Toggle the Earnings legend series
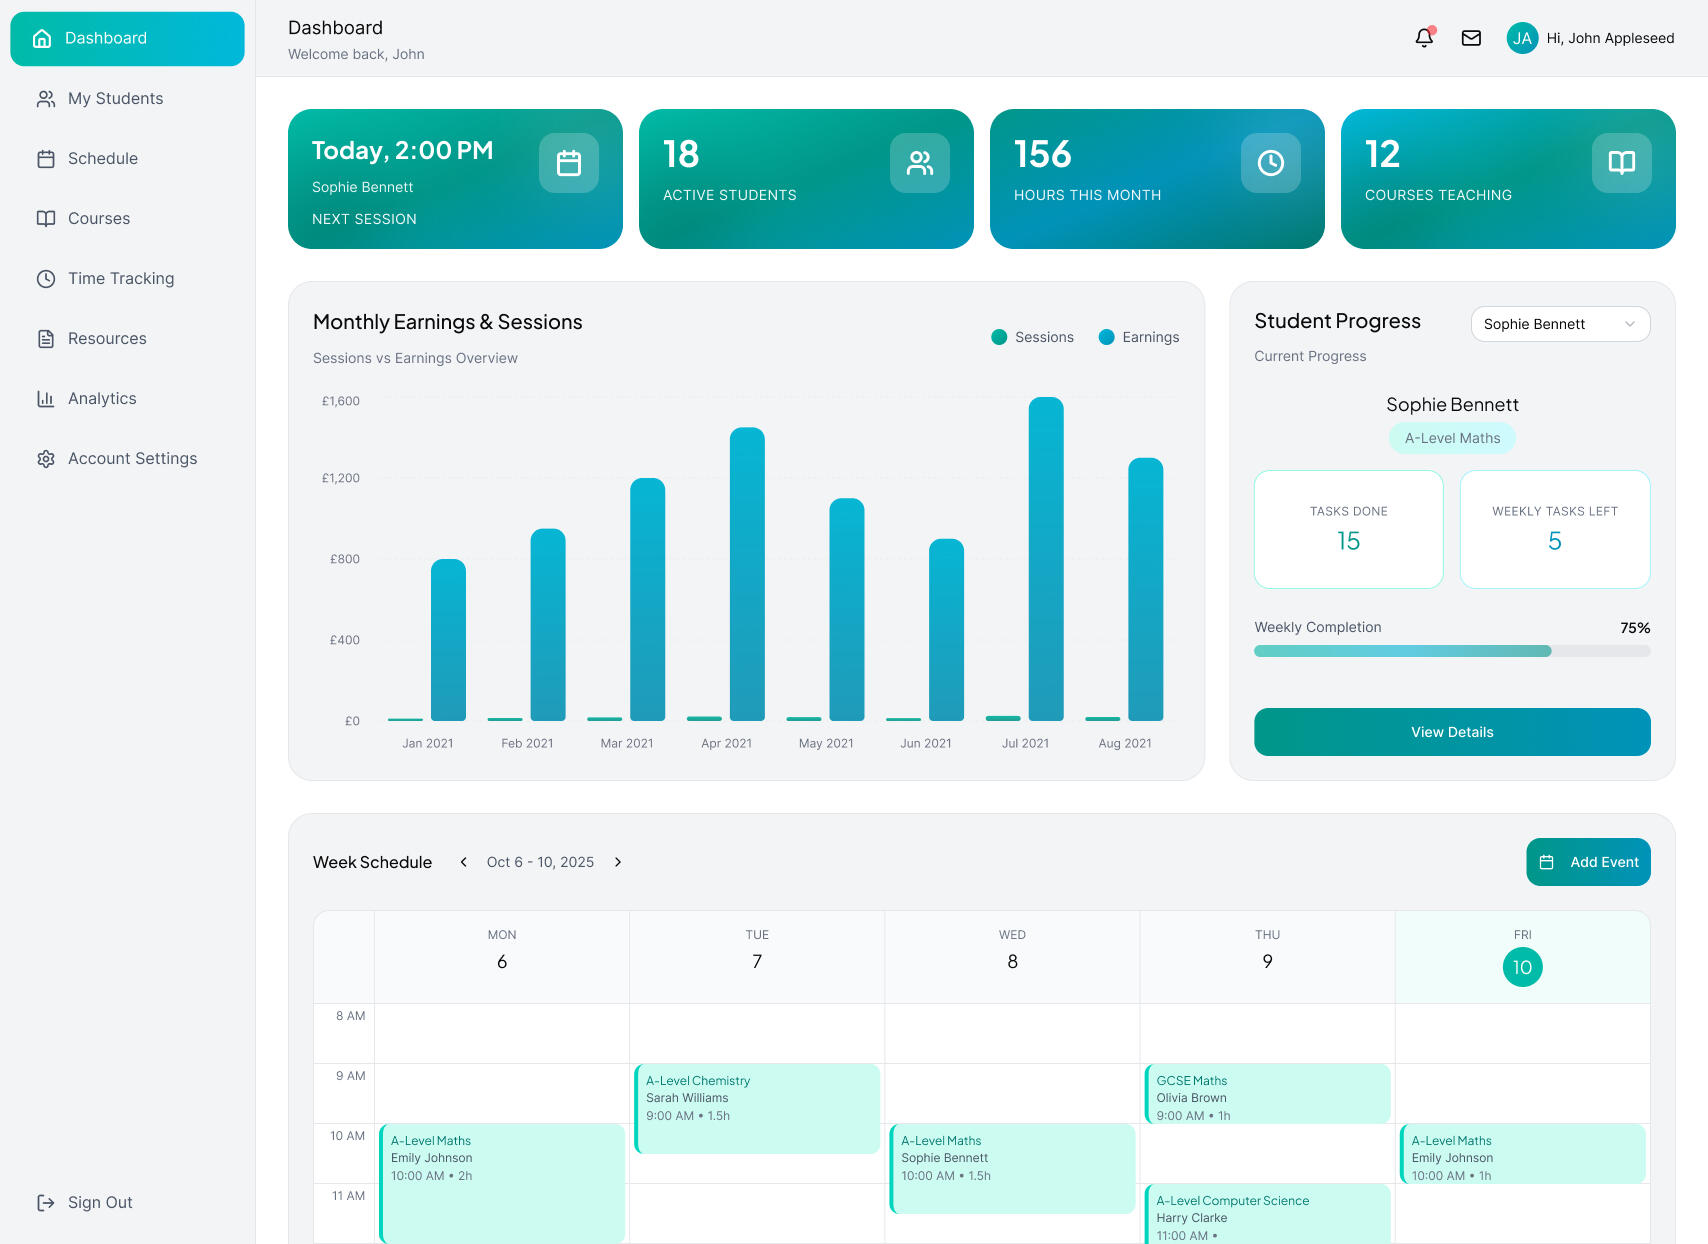The image size is (1708, 1244). 1139,337
